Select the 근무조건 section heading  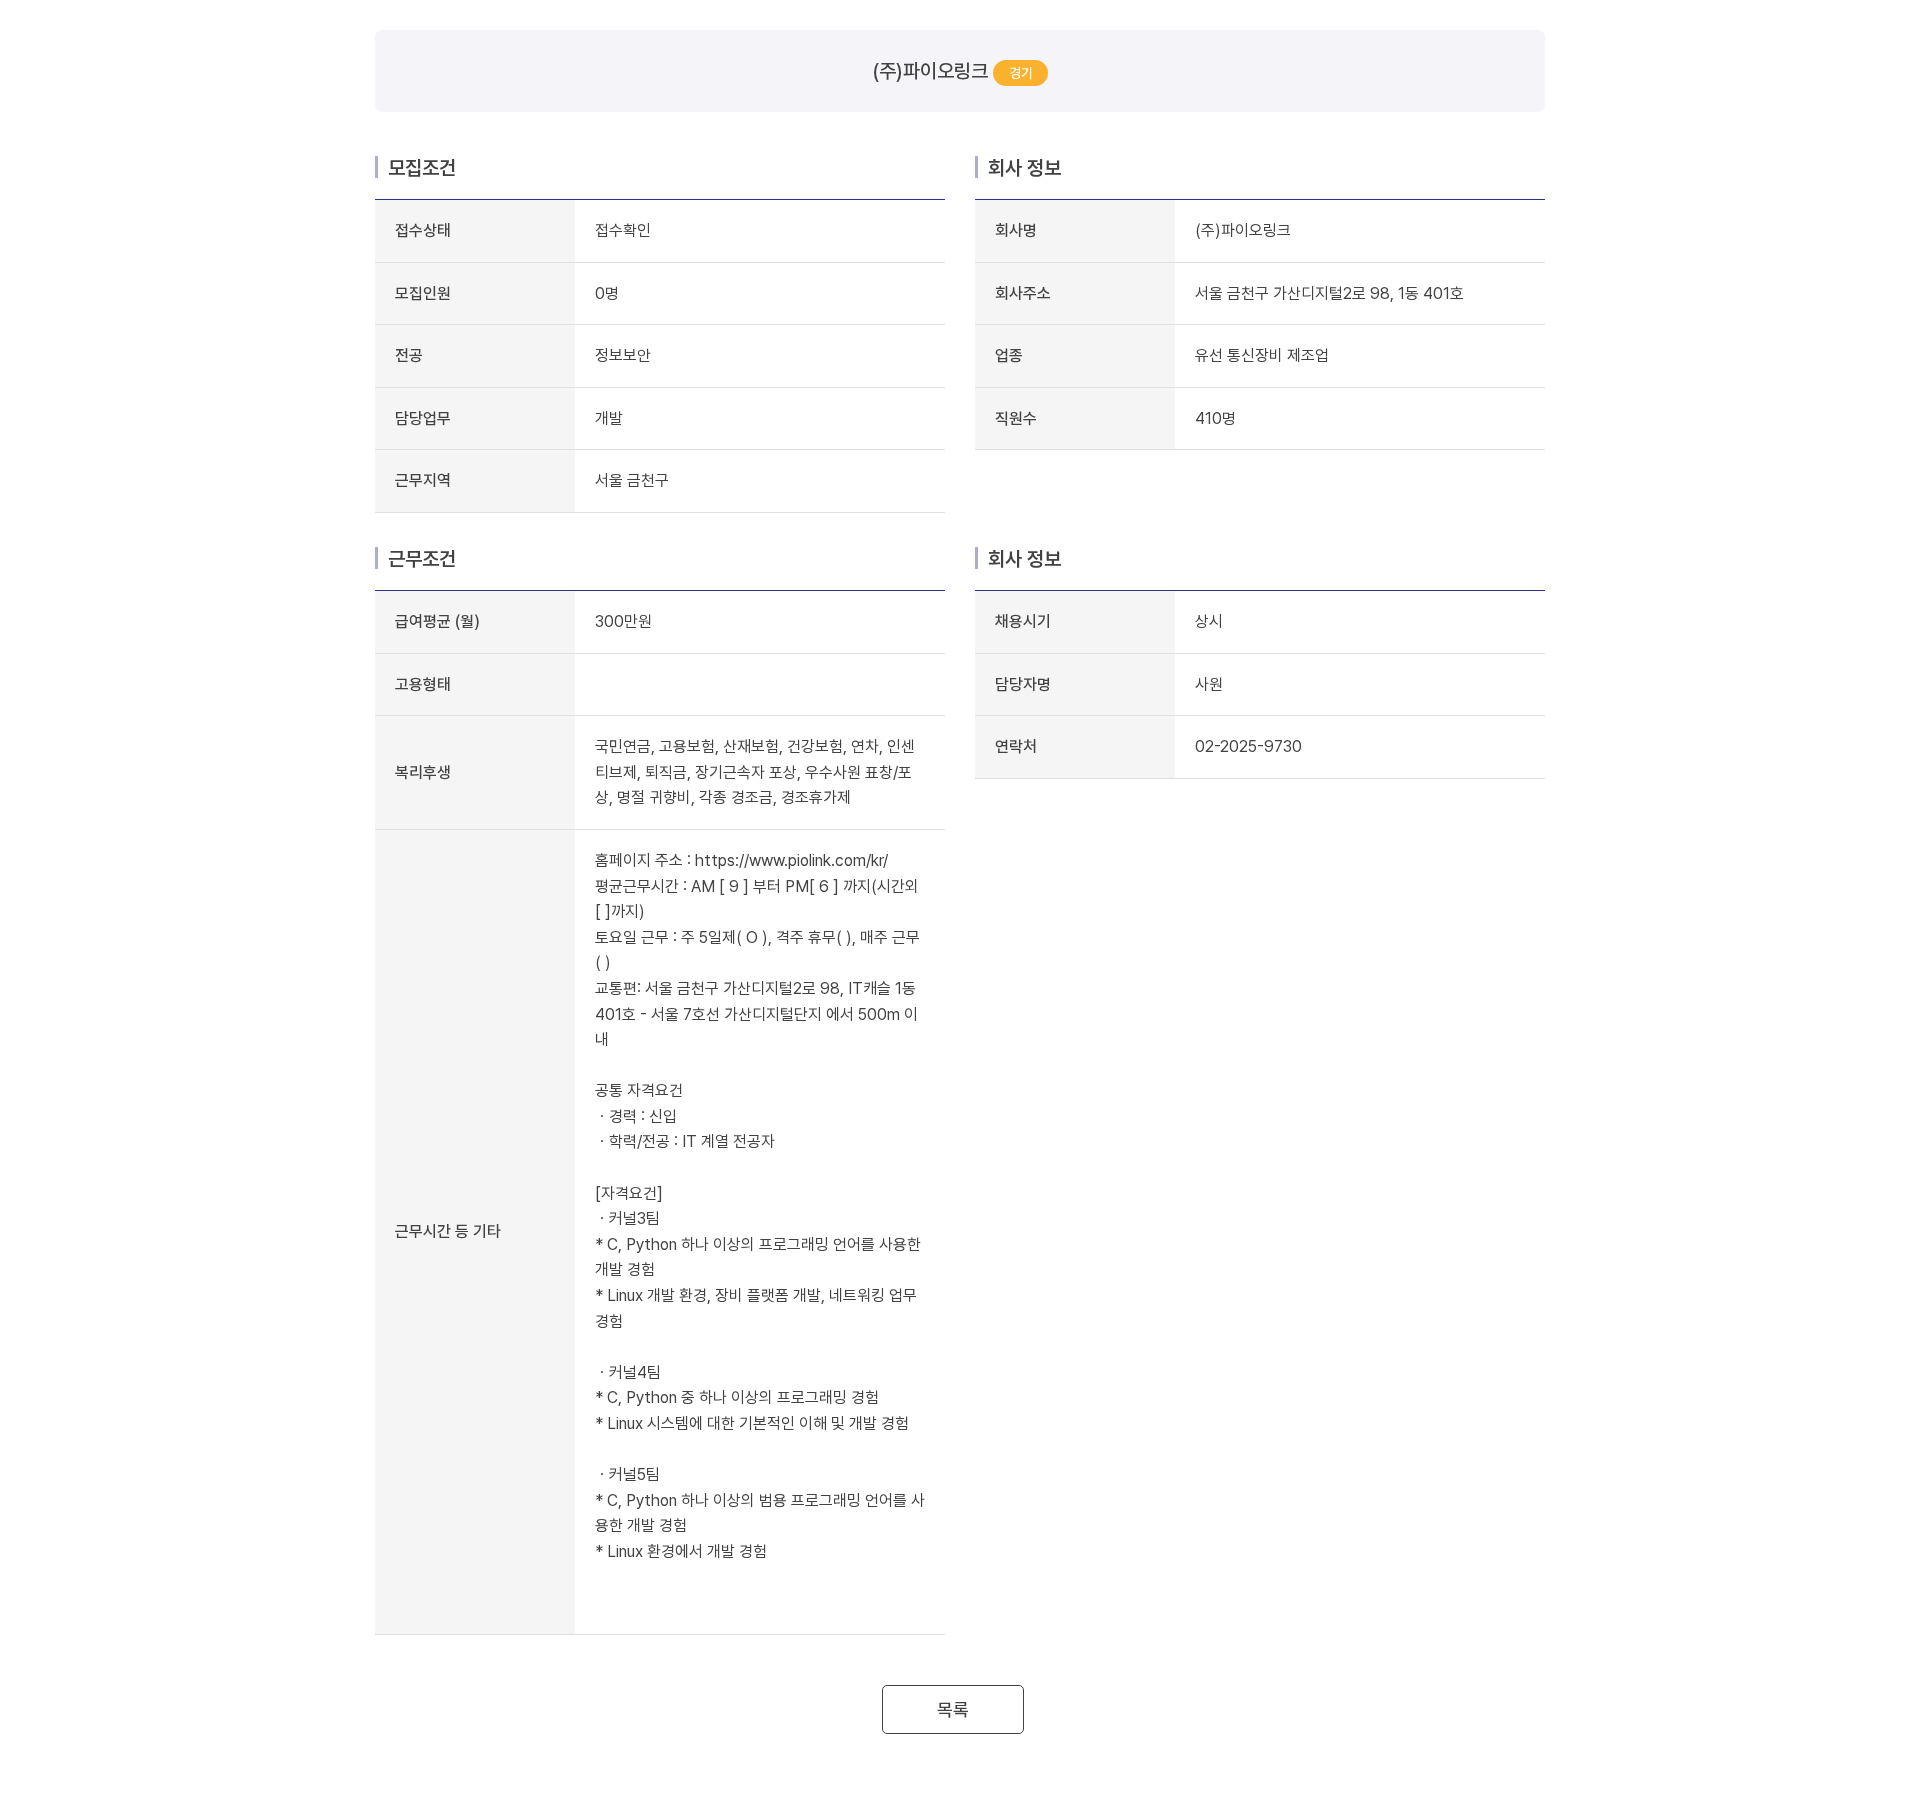click(422, 558)
